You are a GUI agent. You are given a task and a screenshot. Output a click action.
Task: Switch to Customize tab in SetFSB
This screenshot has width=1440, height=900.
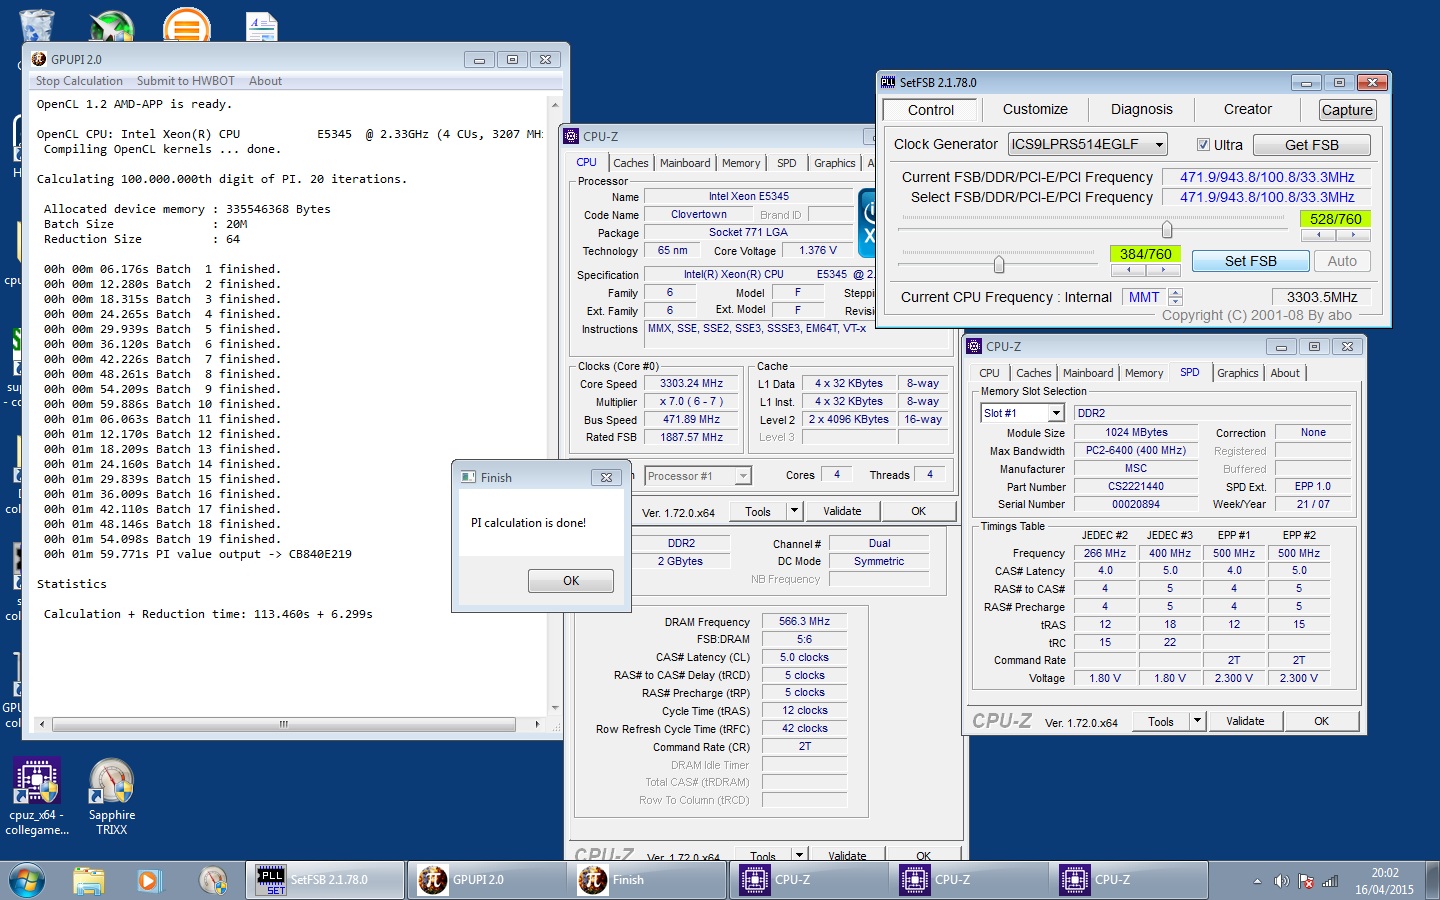tap(1035, 110)
